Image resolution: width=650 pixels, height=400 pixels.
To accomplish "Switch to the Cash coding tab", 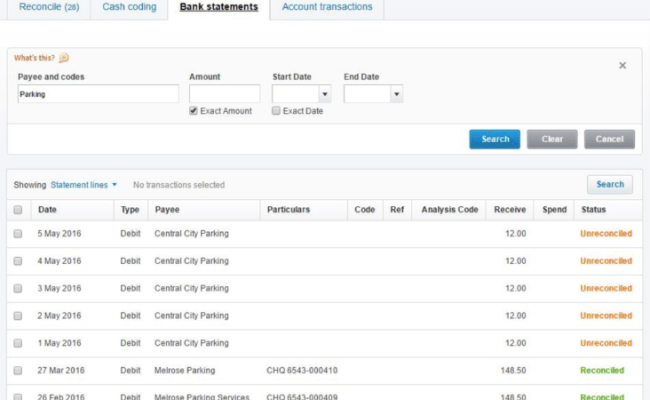I will 129,7.
